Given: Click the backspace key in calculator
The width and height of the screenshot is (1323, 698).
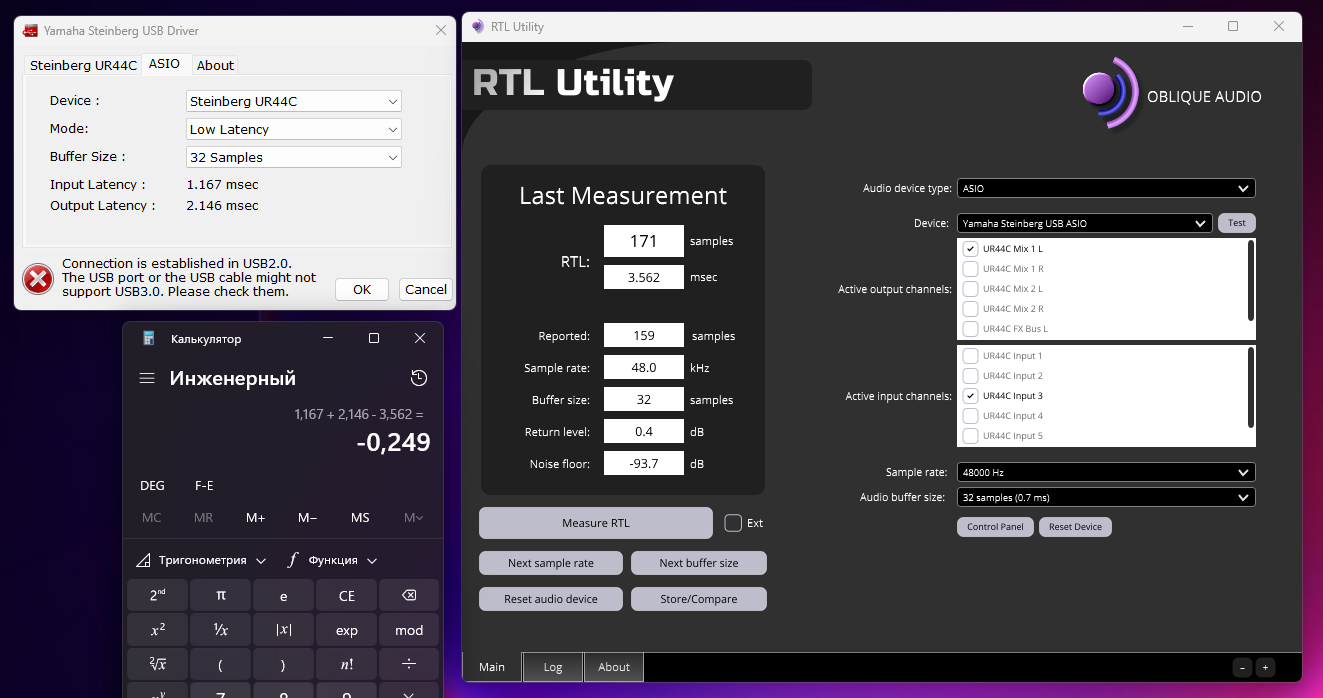Looking at the screenshot, I should point(409,595).
